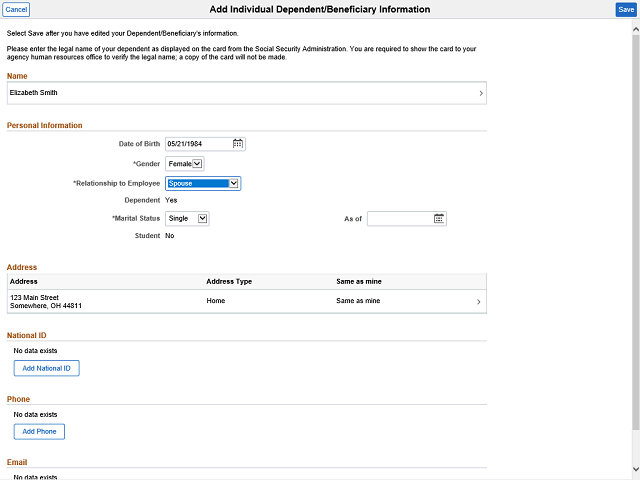640x480 pixels.
Task: Click the As of date input field
Action: pyautogui.click(x=400, y=219)
